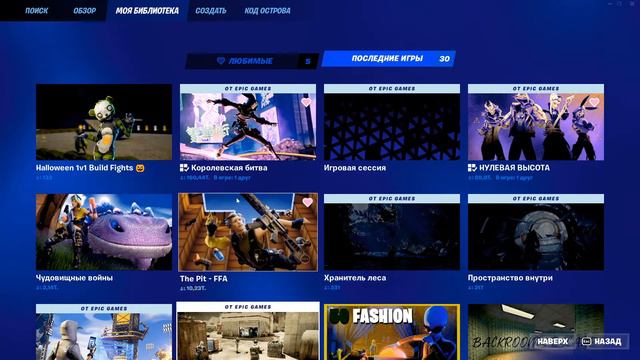Open the Игровая сессия card
The width and height of the screenshot is (640, 360).
click(392, 122)
